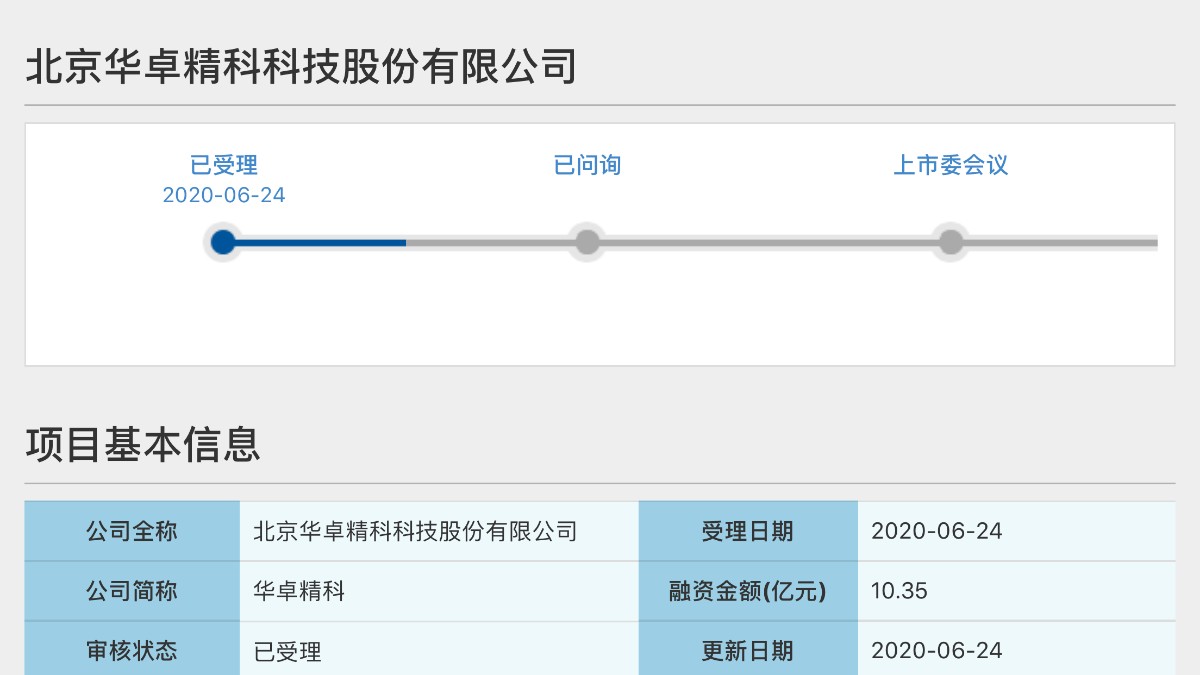
Task: Click the 公司简称 header cell
Action: (x=132, y=591)
